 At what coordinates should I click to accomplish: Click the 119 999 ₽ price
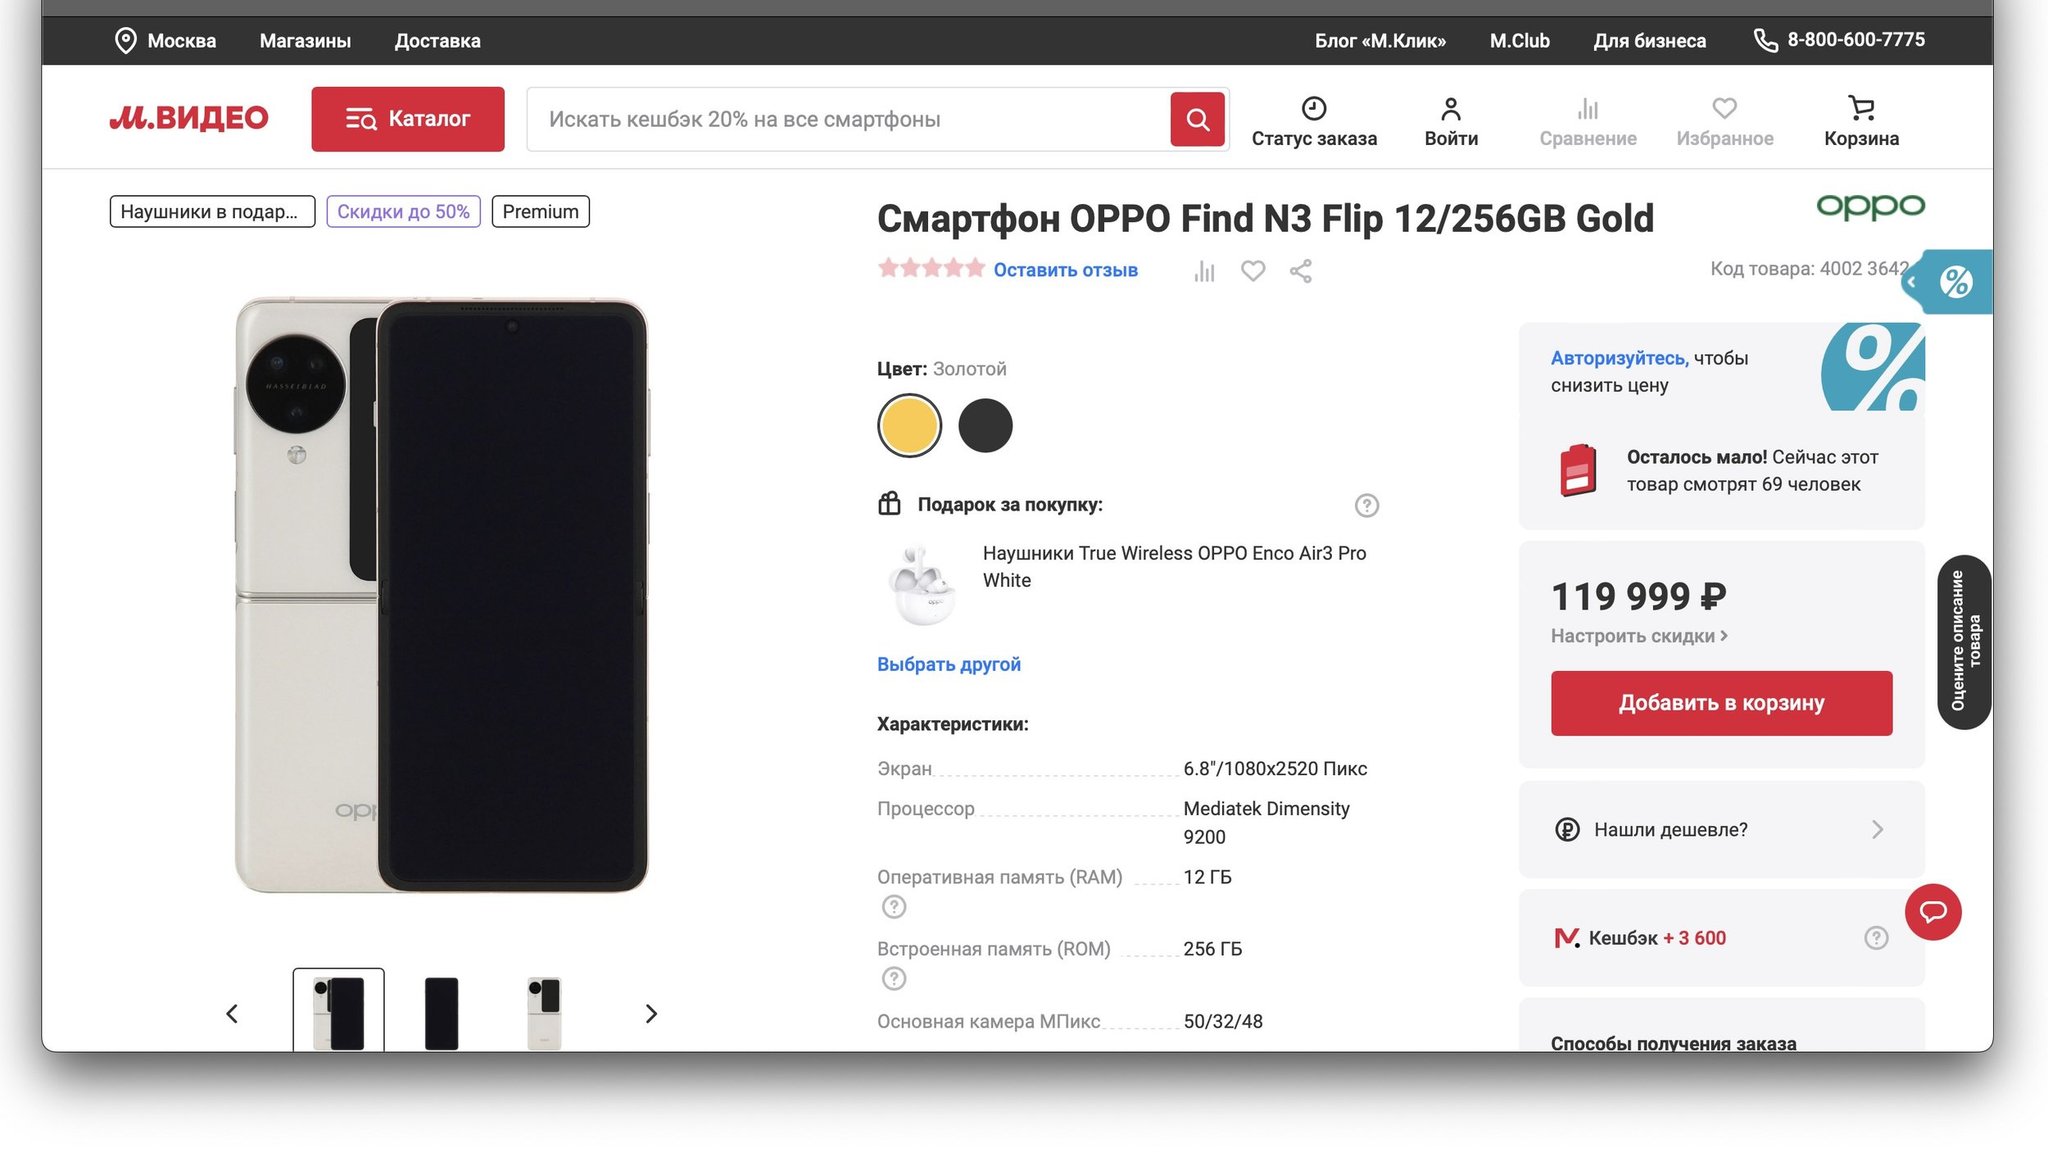1638,596
